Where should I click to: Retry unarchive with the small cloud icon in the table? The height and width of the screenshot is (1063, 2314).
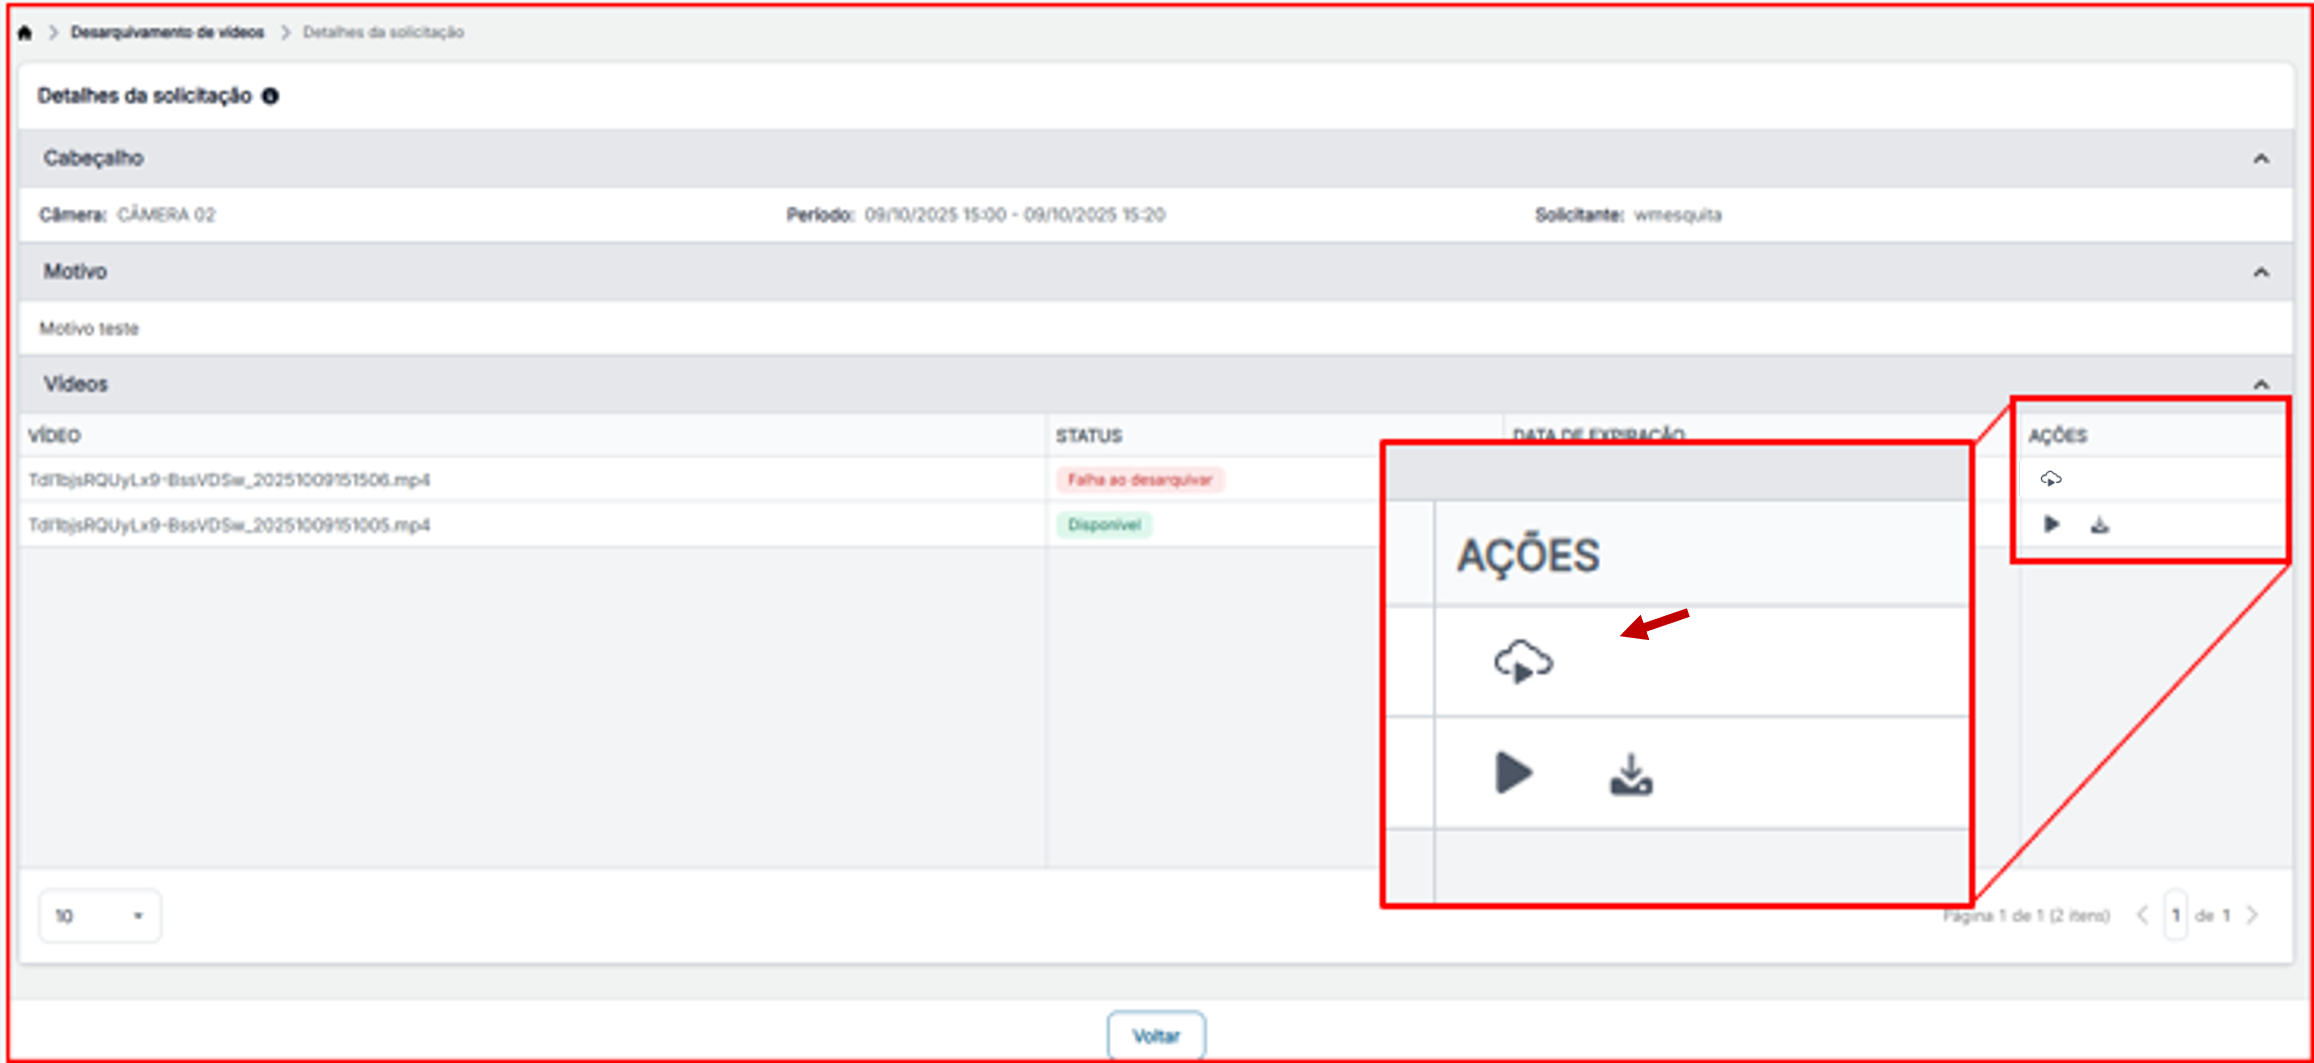point(2051,479)
